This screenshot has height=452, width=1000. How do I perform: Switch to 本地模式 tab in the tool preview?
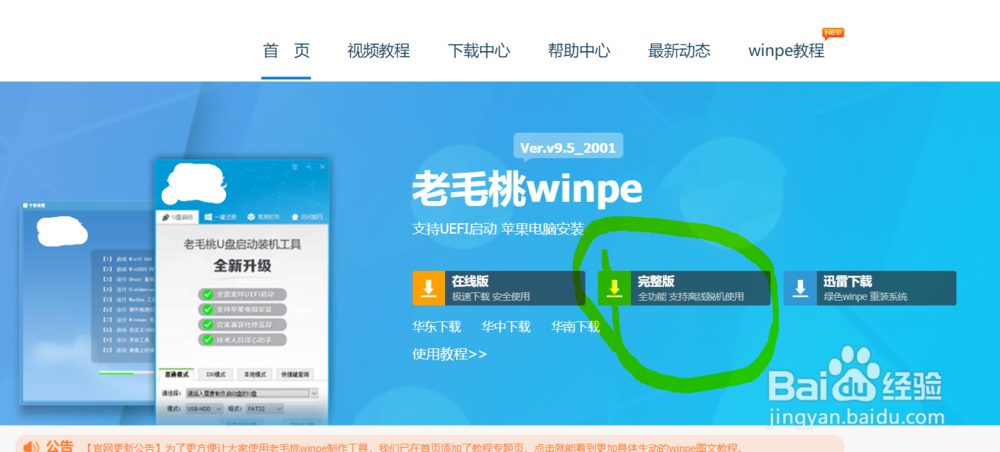tap(255, 374)
